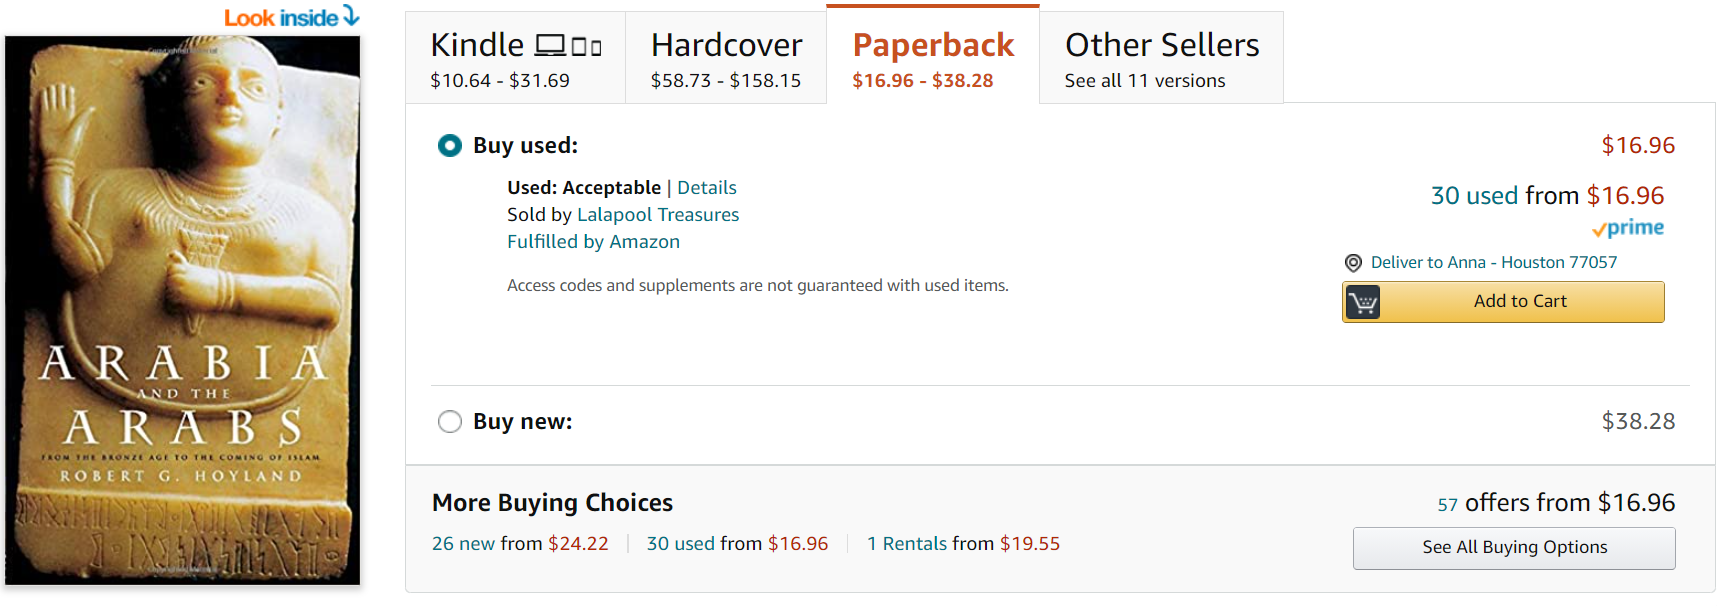Switch to the Hardcover format tab
Viewport: 1732px width, 610px height.
click(x=726, y=59)
